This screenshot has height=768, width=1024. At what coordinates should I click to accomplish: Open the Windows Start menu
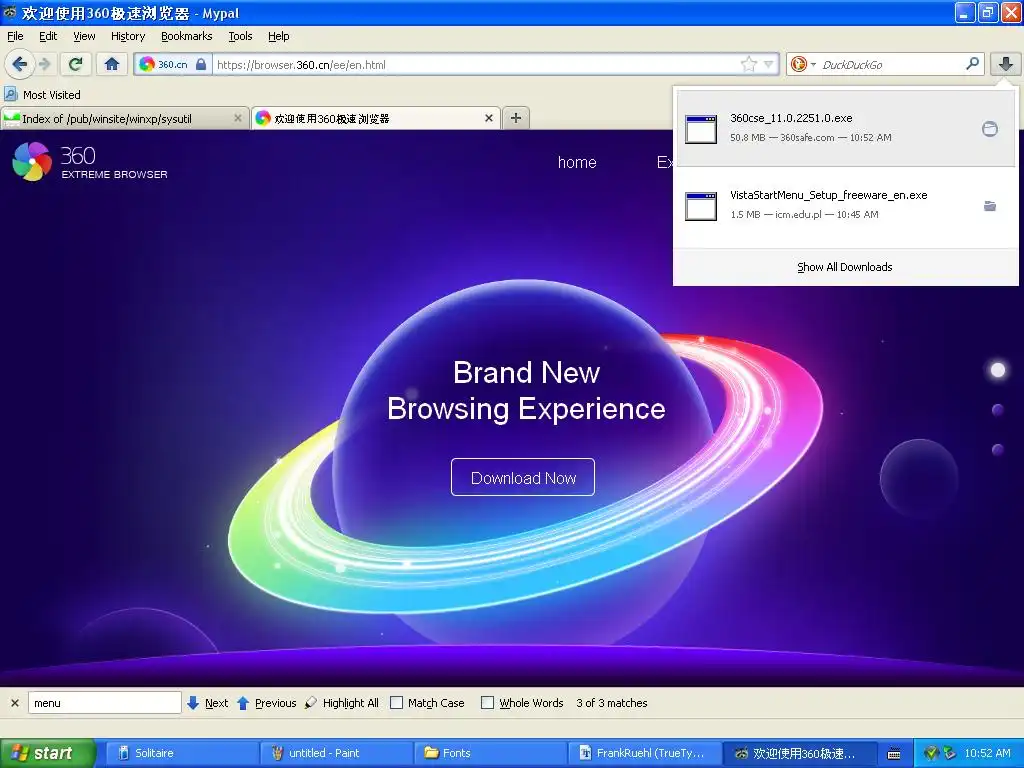(x=48, y=753)
